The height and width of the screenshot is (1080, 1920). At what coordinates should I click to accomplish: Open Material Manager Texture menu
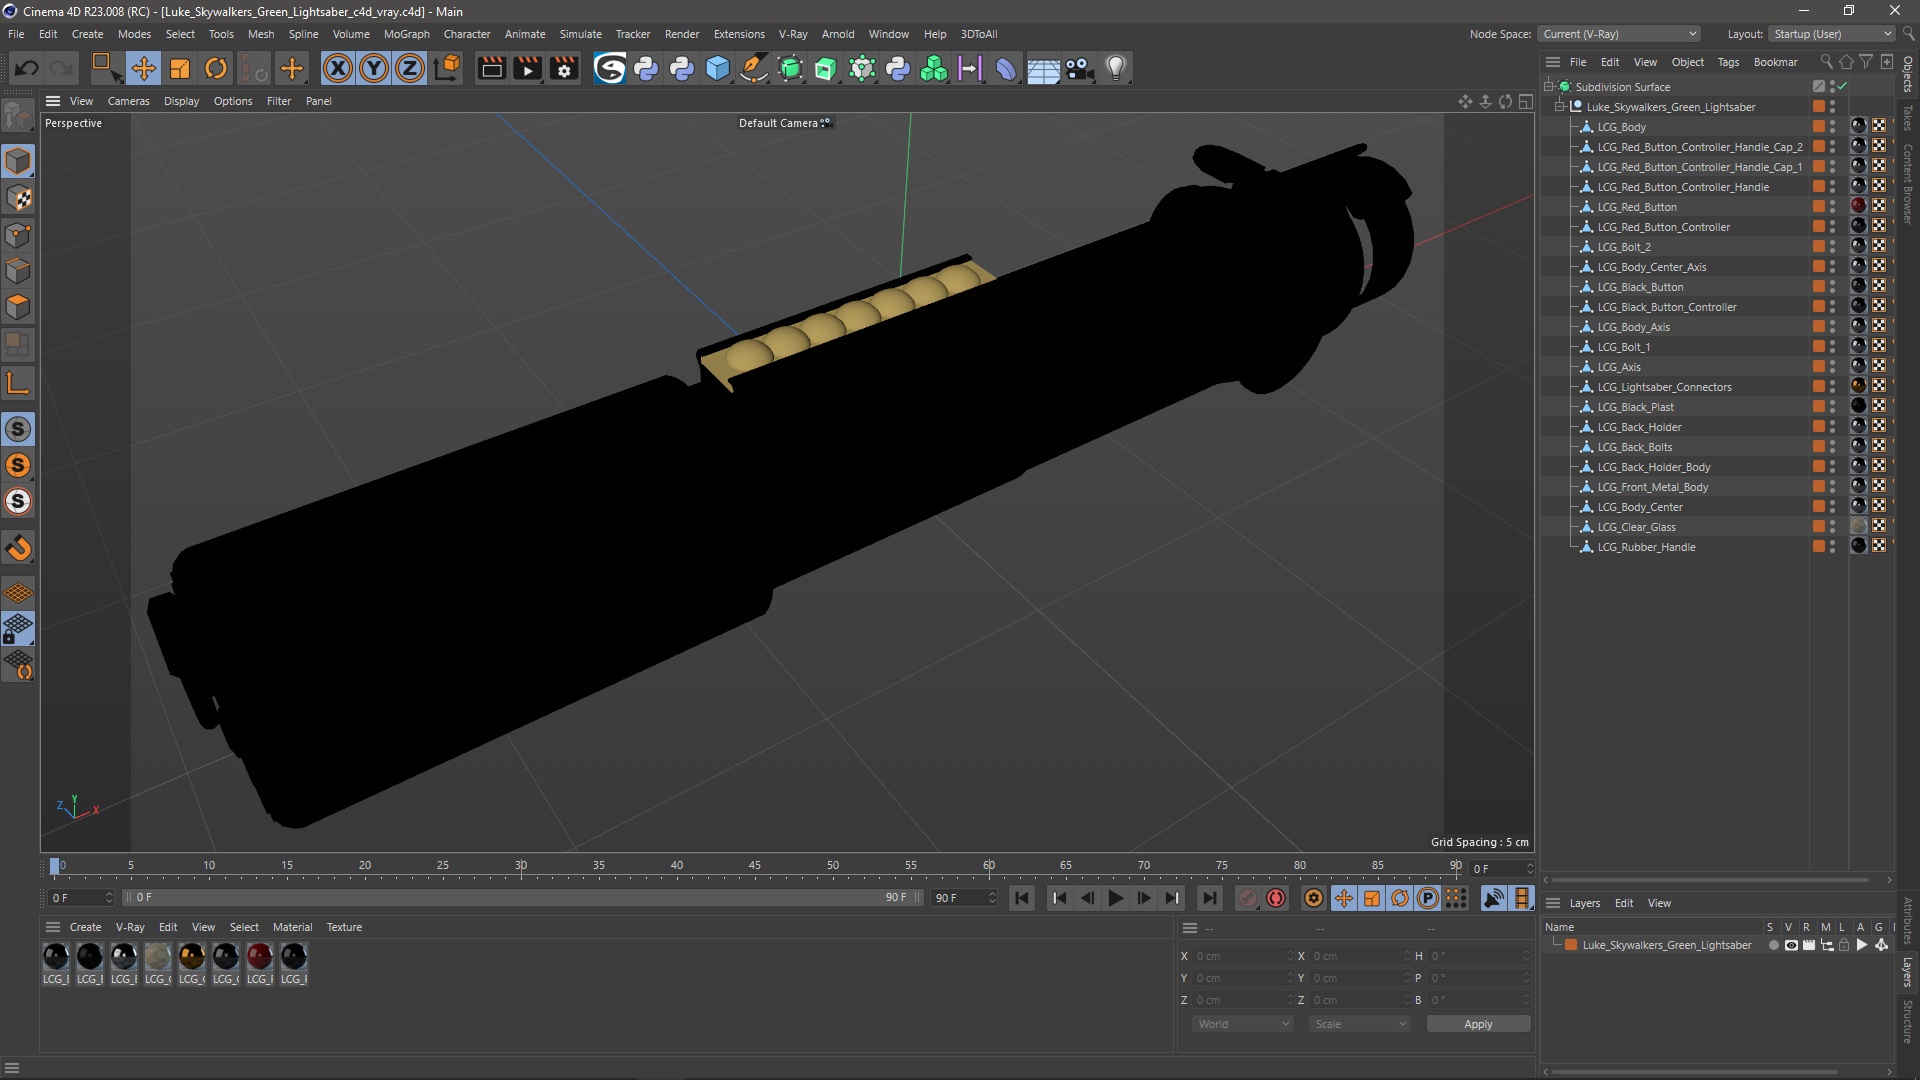(344, 927)
